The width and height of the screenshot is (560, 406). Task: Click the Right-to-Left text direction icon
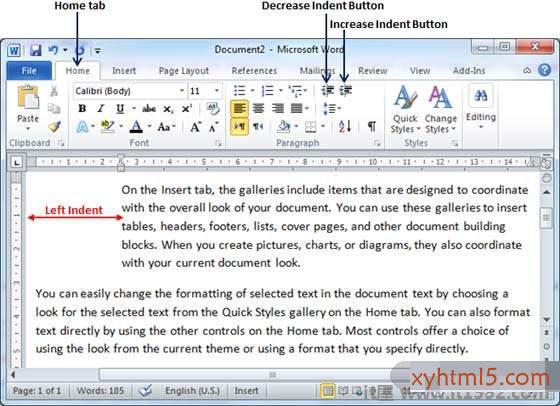(x=258, y=126)
